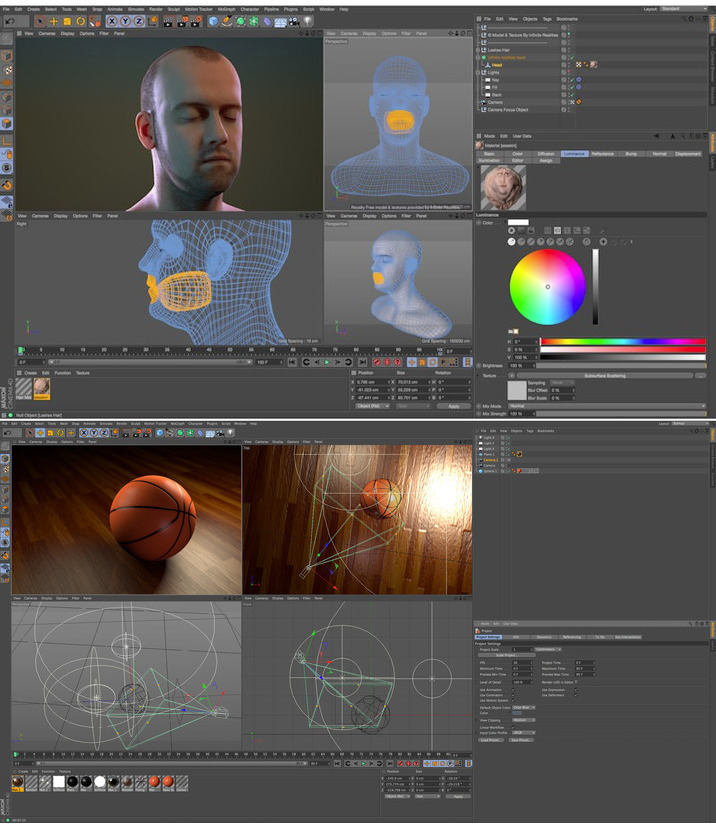716x833 pixels.
Task: Toggle the green checkmark on Key light
Action: pos(571,80)
